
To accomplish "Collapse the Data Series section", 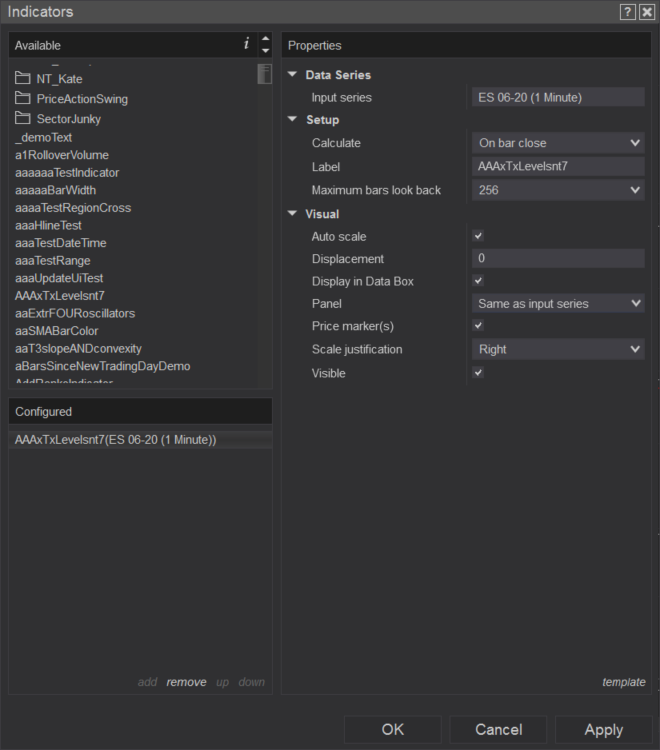I will coord(292,75).
